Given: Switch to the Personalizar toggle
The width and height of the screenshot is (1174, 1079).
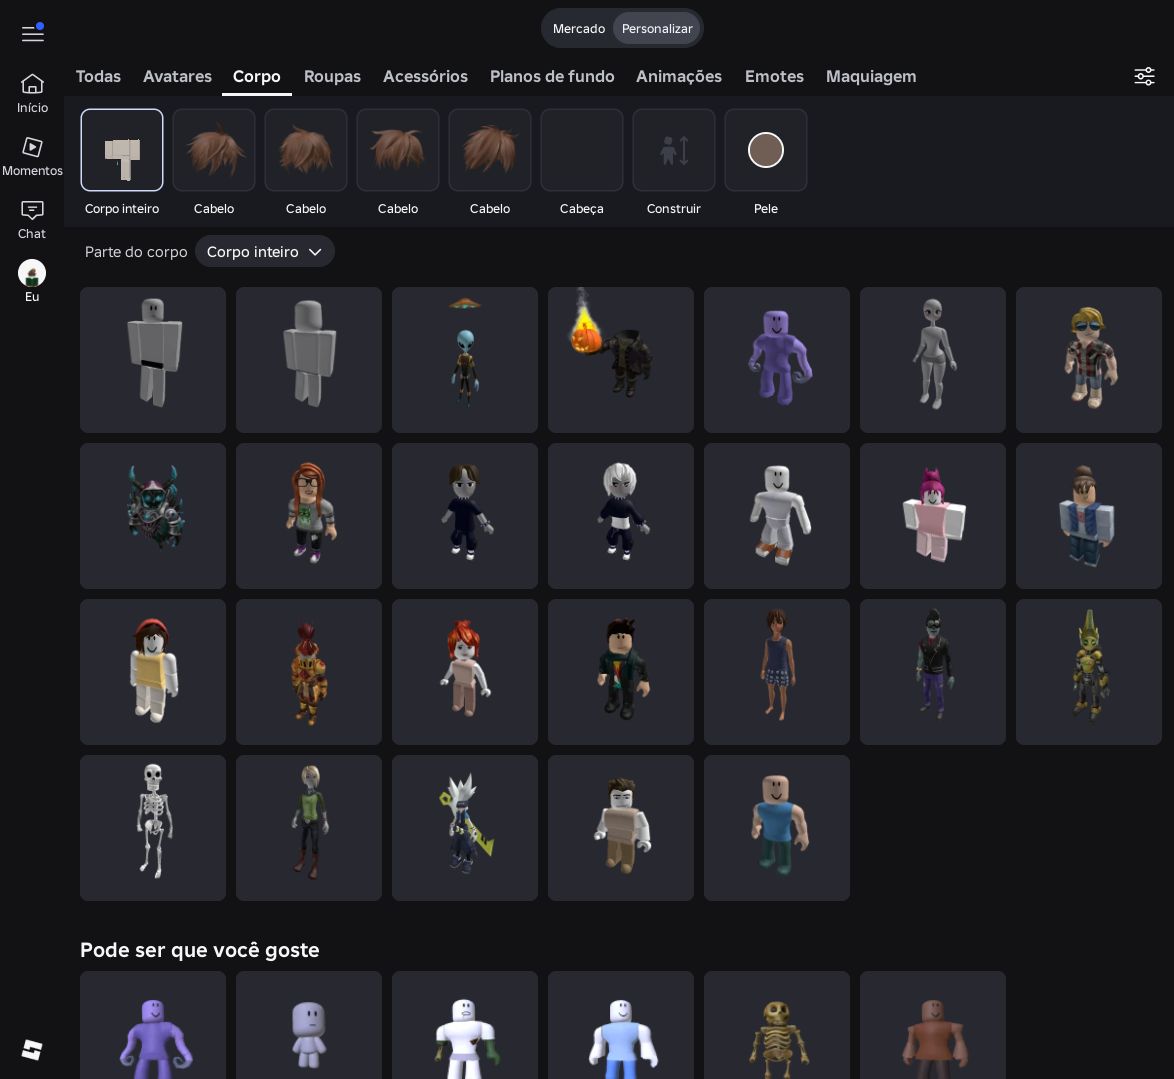Looking at the screenshot, I should point(657,28).
